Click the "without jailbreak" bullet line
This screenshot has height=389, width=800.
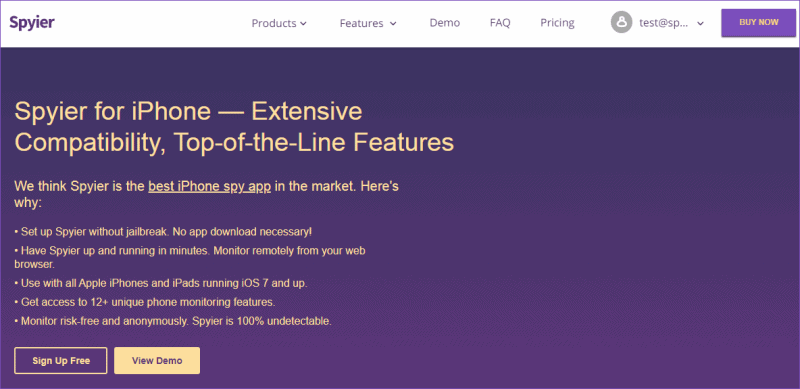(163, 232)
